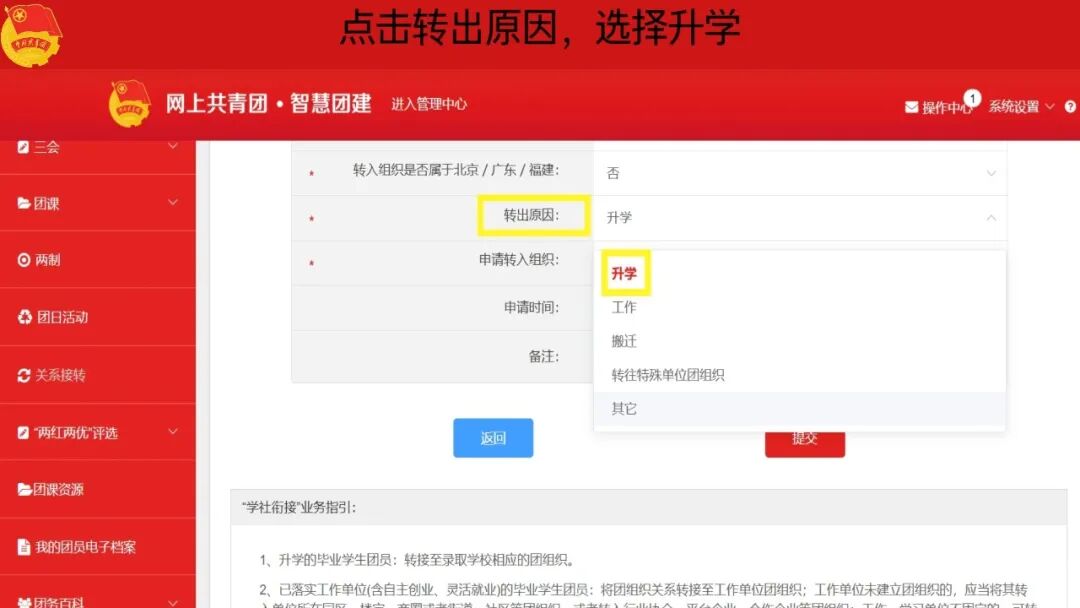The image size is (1080, 608).
Task: Open 团日活动 menu item
Action: pos(98,317)
